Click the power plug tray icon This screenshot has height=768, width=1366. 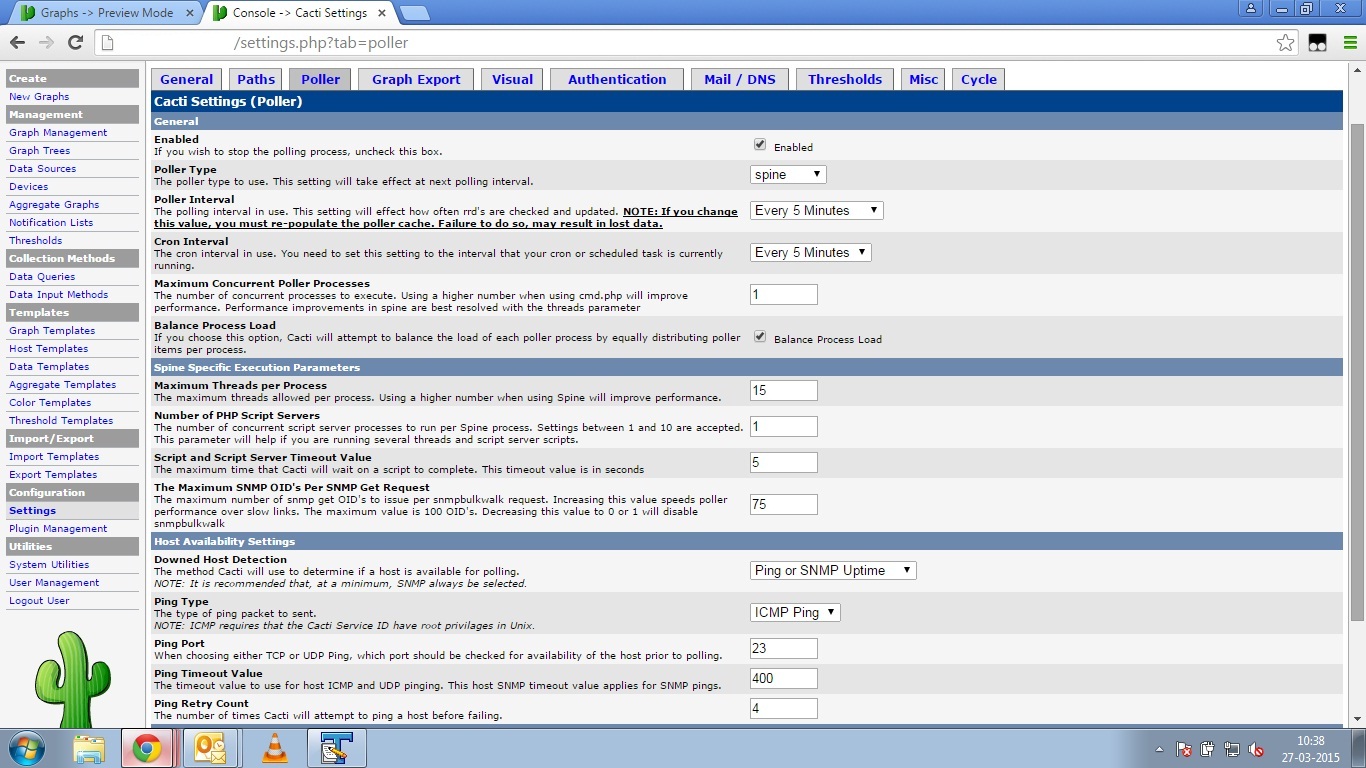(1208, 749)
